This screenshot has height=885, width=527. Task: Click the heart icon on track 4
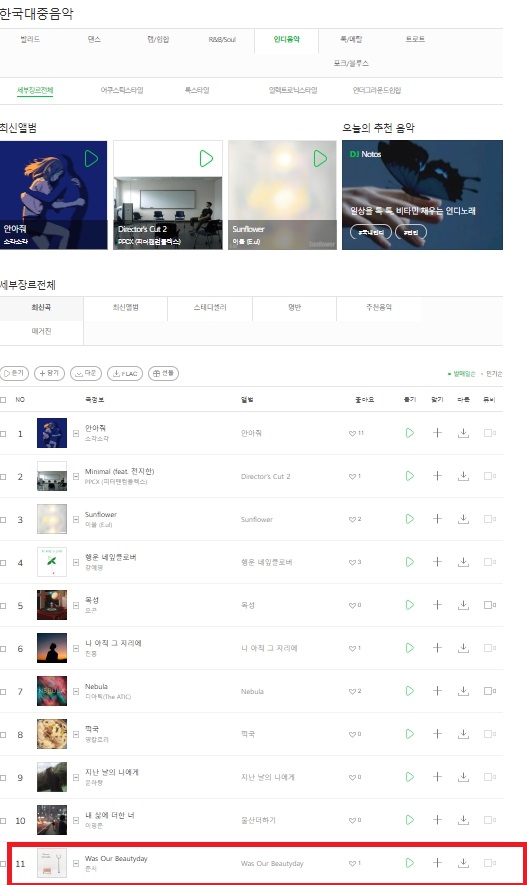tap(352, 562)
